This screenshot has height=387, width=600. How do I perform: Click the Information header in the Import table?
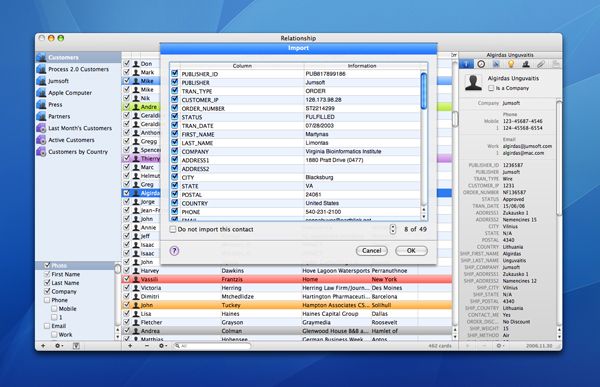(x=362, y=66)
